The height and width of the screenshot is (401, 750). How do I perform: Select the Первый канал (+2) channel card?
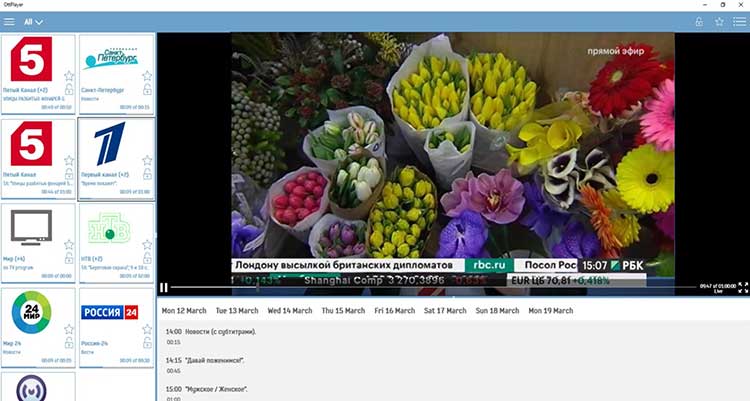click(x=116, y=158)
